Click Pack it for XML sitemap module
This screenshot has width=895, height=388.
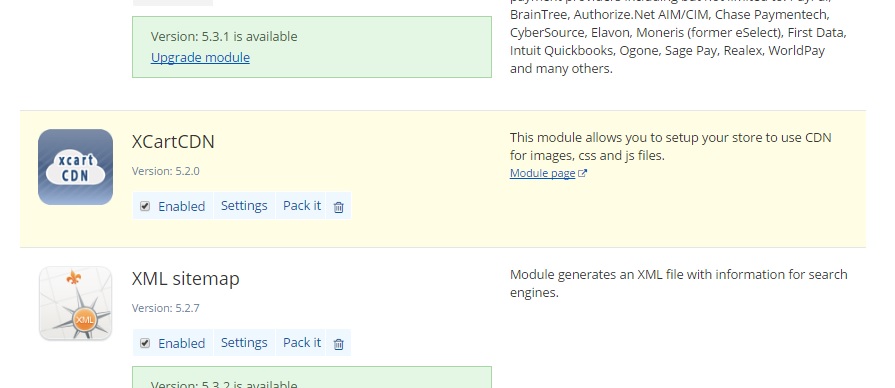[x=302, y=342]
